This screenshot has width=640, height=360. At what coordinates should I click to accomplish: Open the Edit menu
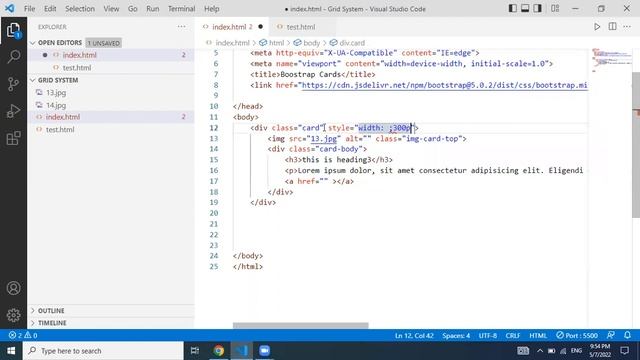(50, 9)
